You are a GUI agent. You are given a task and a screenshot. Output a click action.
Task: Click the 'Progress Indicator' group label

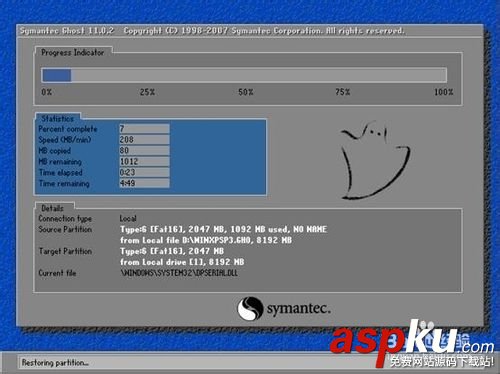click(x=73, y=52)
